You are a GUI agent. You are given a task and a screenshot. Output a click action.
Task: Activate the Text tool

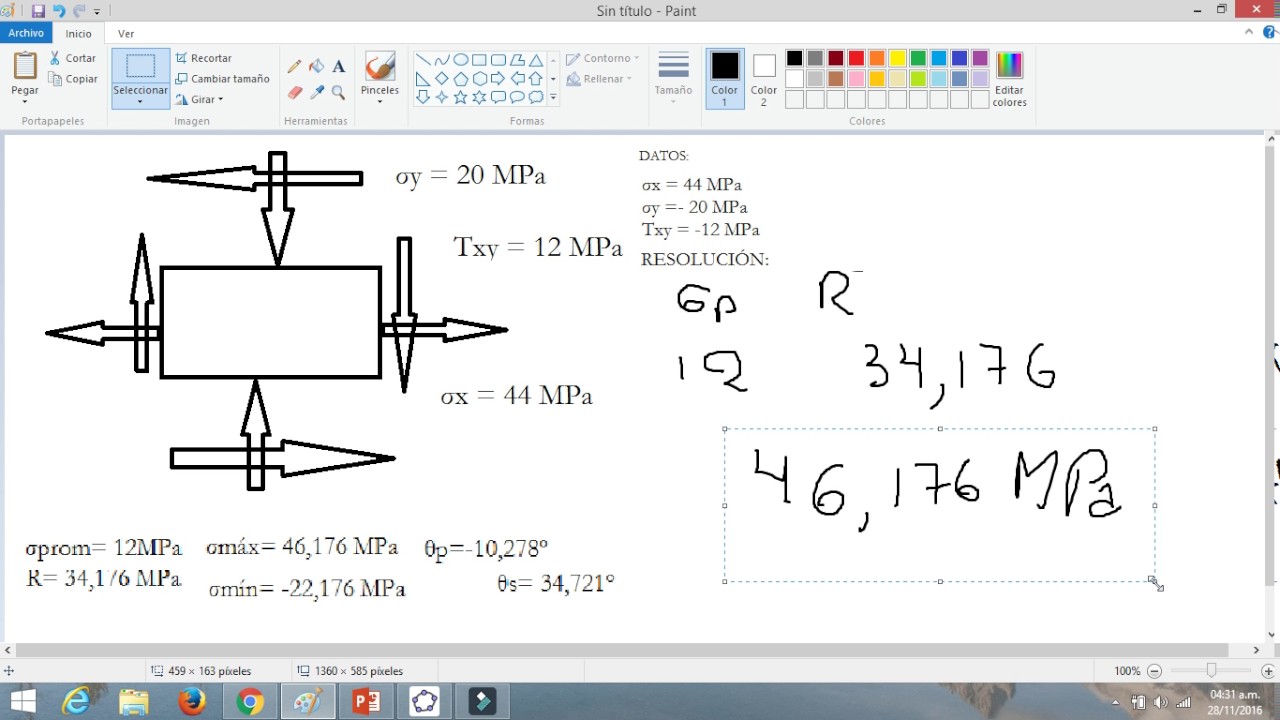point(338,66)
